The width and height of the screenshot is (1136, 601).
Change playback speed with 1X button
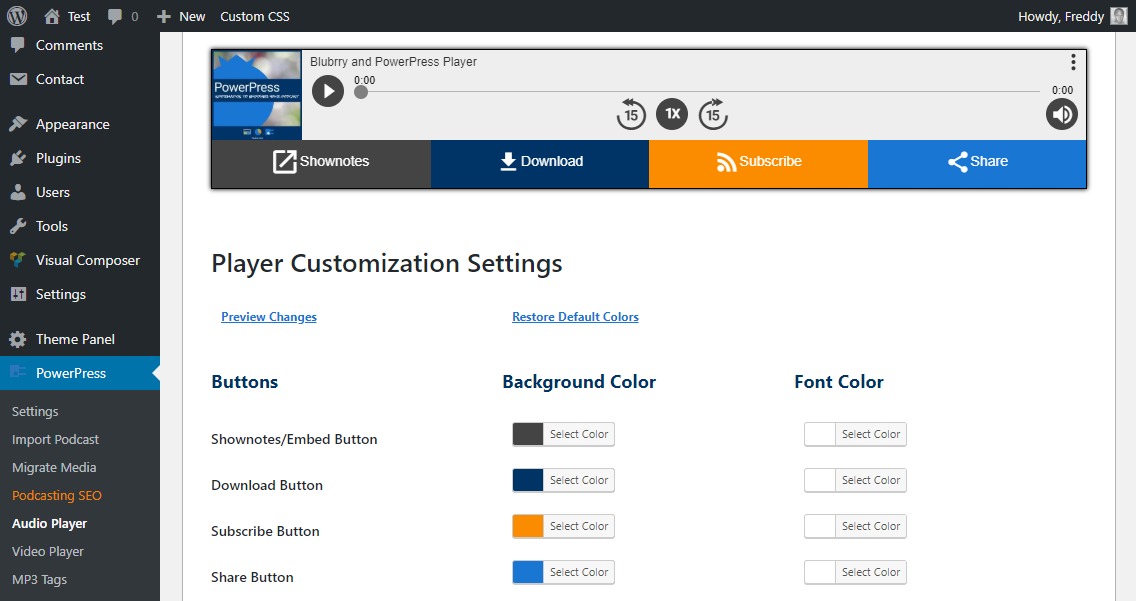coord(672,114)
